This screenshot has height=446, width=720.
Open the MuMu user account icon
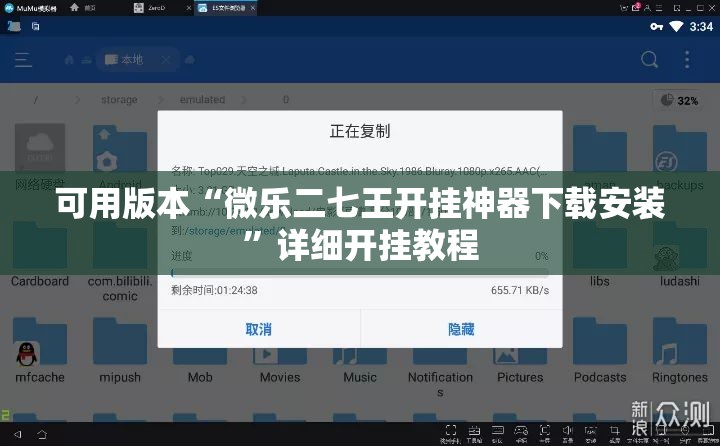(647, 7)
